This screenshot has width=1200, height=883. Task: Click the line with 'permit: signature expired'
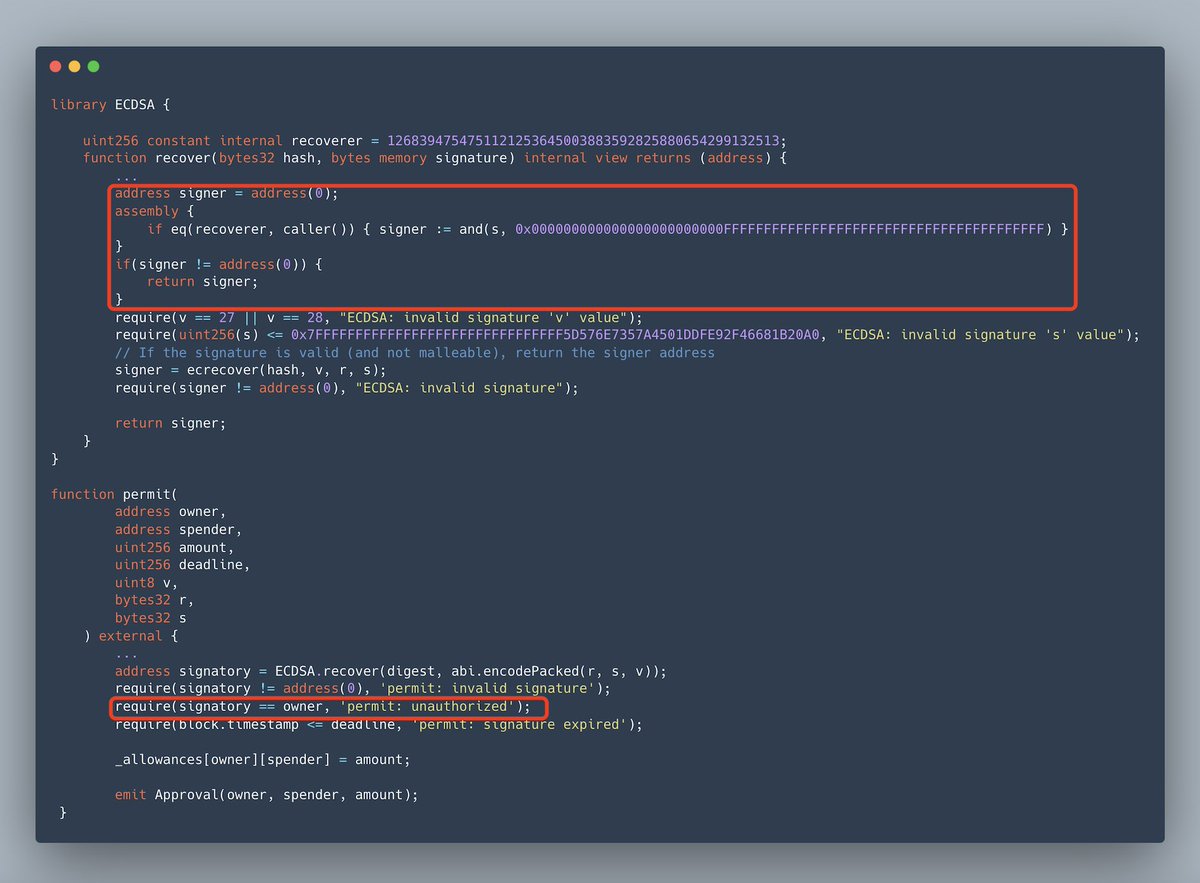click(x=378, y=724)
